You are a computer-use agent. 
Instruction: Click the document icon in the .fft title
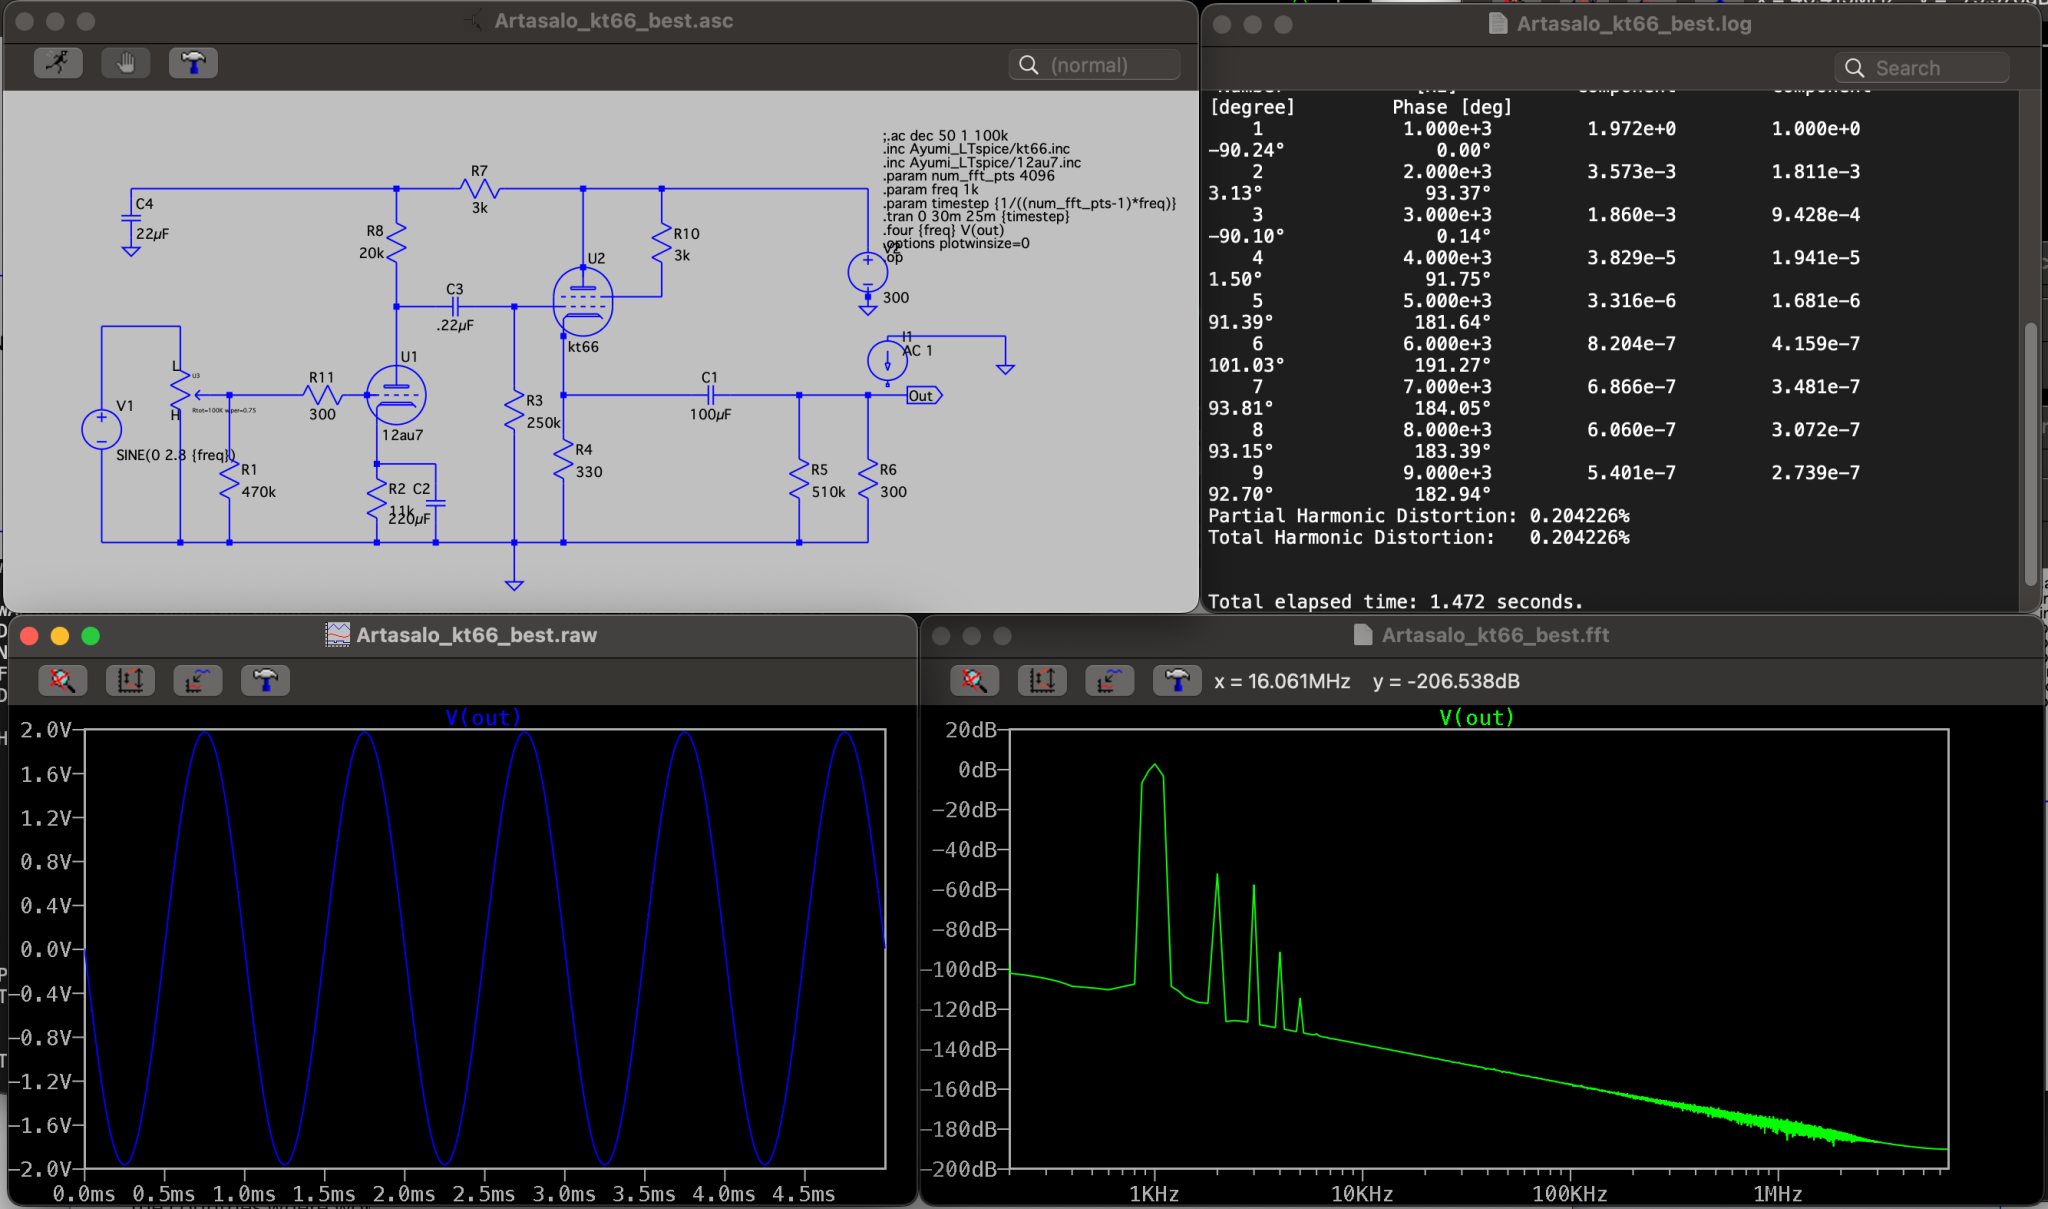tap(1363, 635)
